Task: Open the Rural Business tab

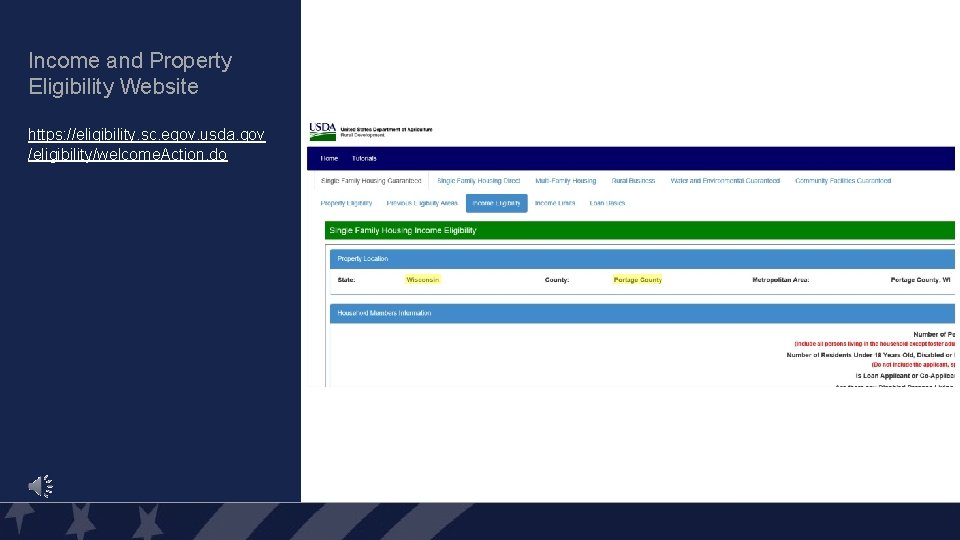Action: click(x=633, y=181)
